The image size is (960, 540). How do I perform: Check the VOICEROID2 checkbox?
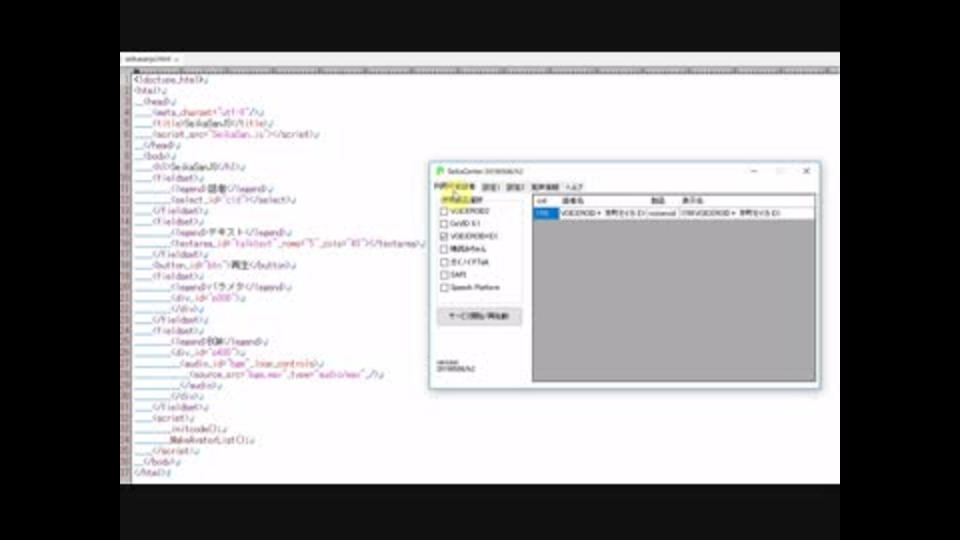tap(444, 211)
